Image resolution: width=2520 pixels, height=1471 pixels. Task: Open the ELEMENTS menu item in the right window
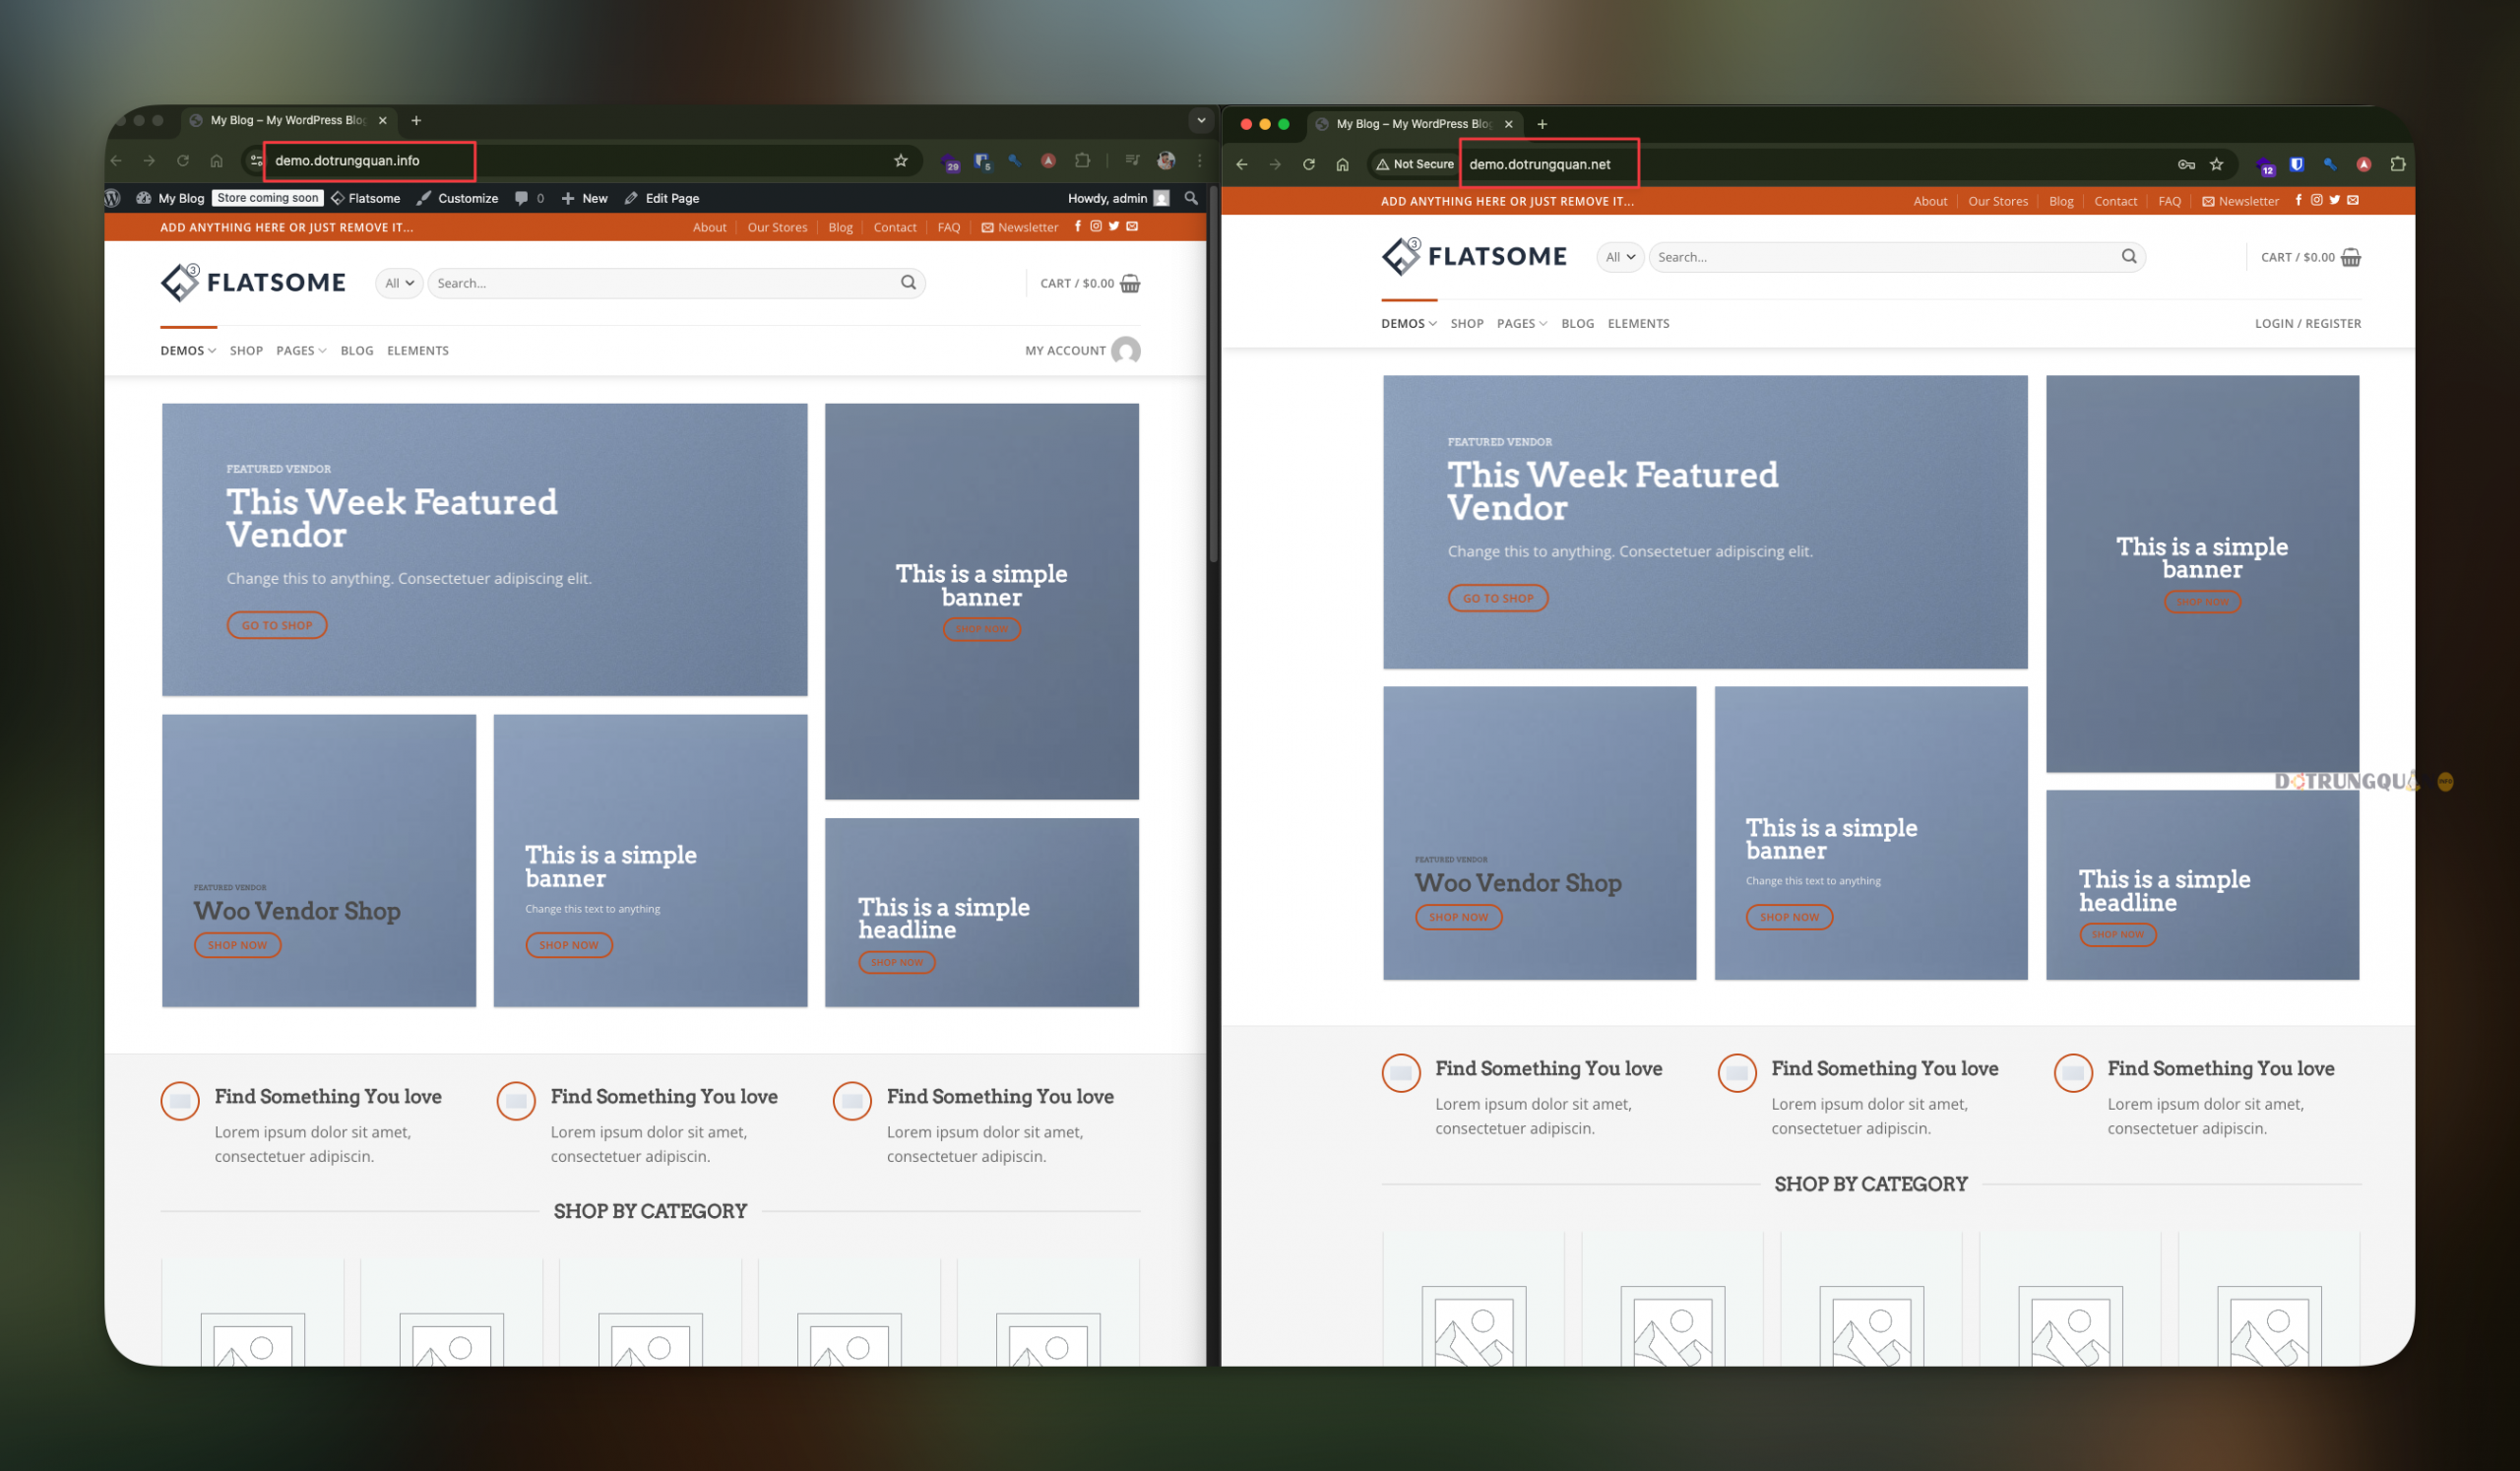pyautogui.click(x=1638, y=323)
